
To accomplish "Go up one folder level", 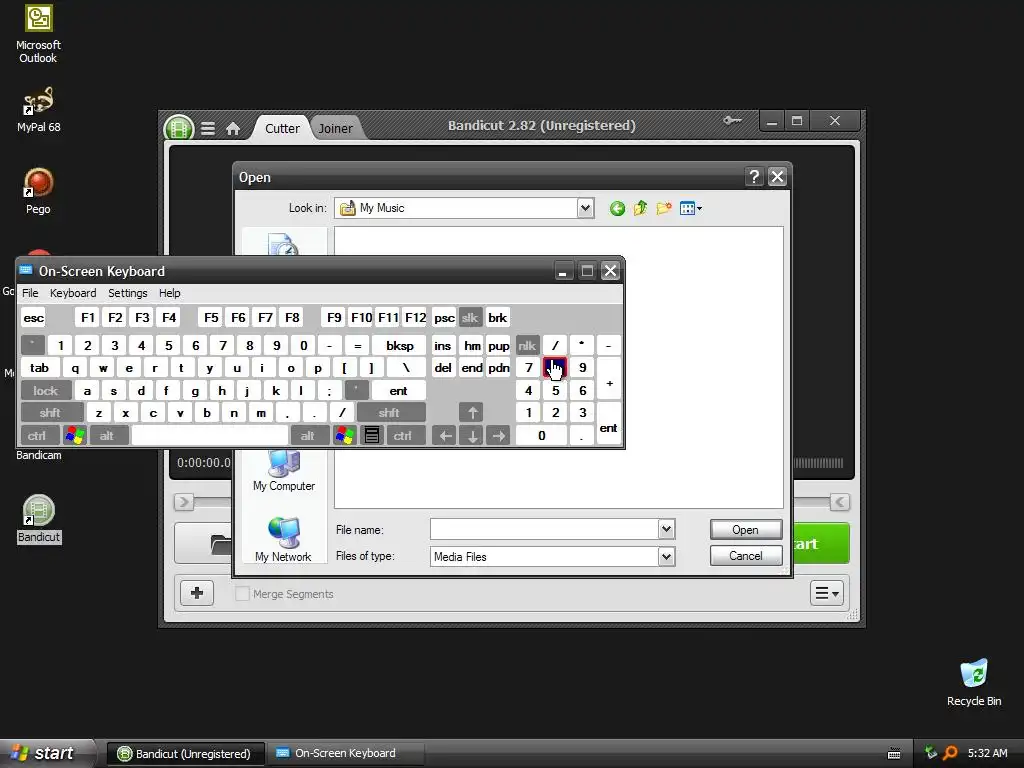I will click(640, 208).
